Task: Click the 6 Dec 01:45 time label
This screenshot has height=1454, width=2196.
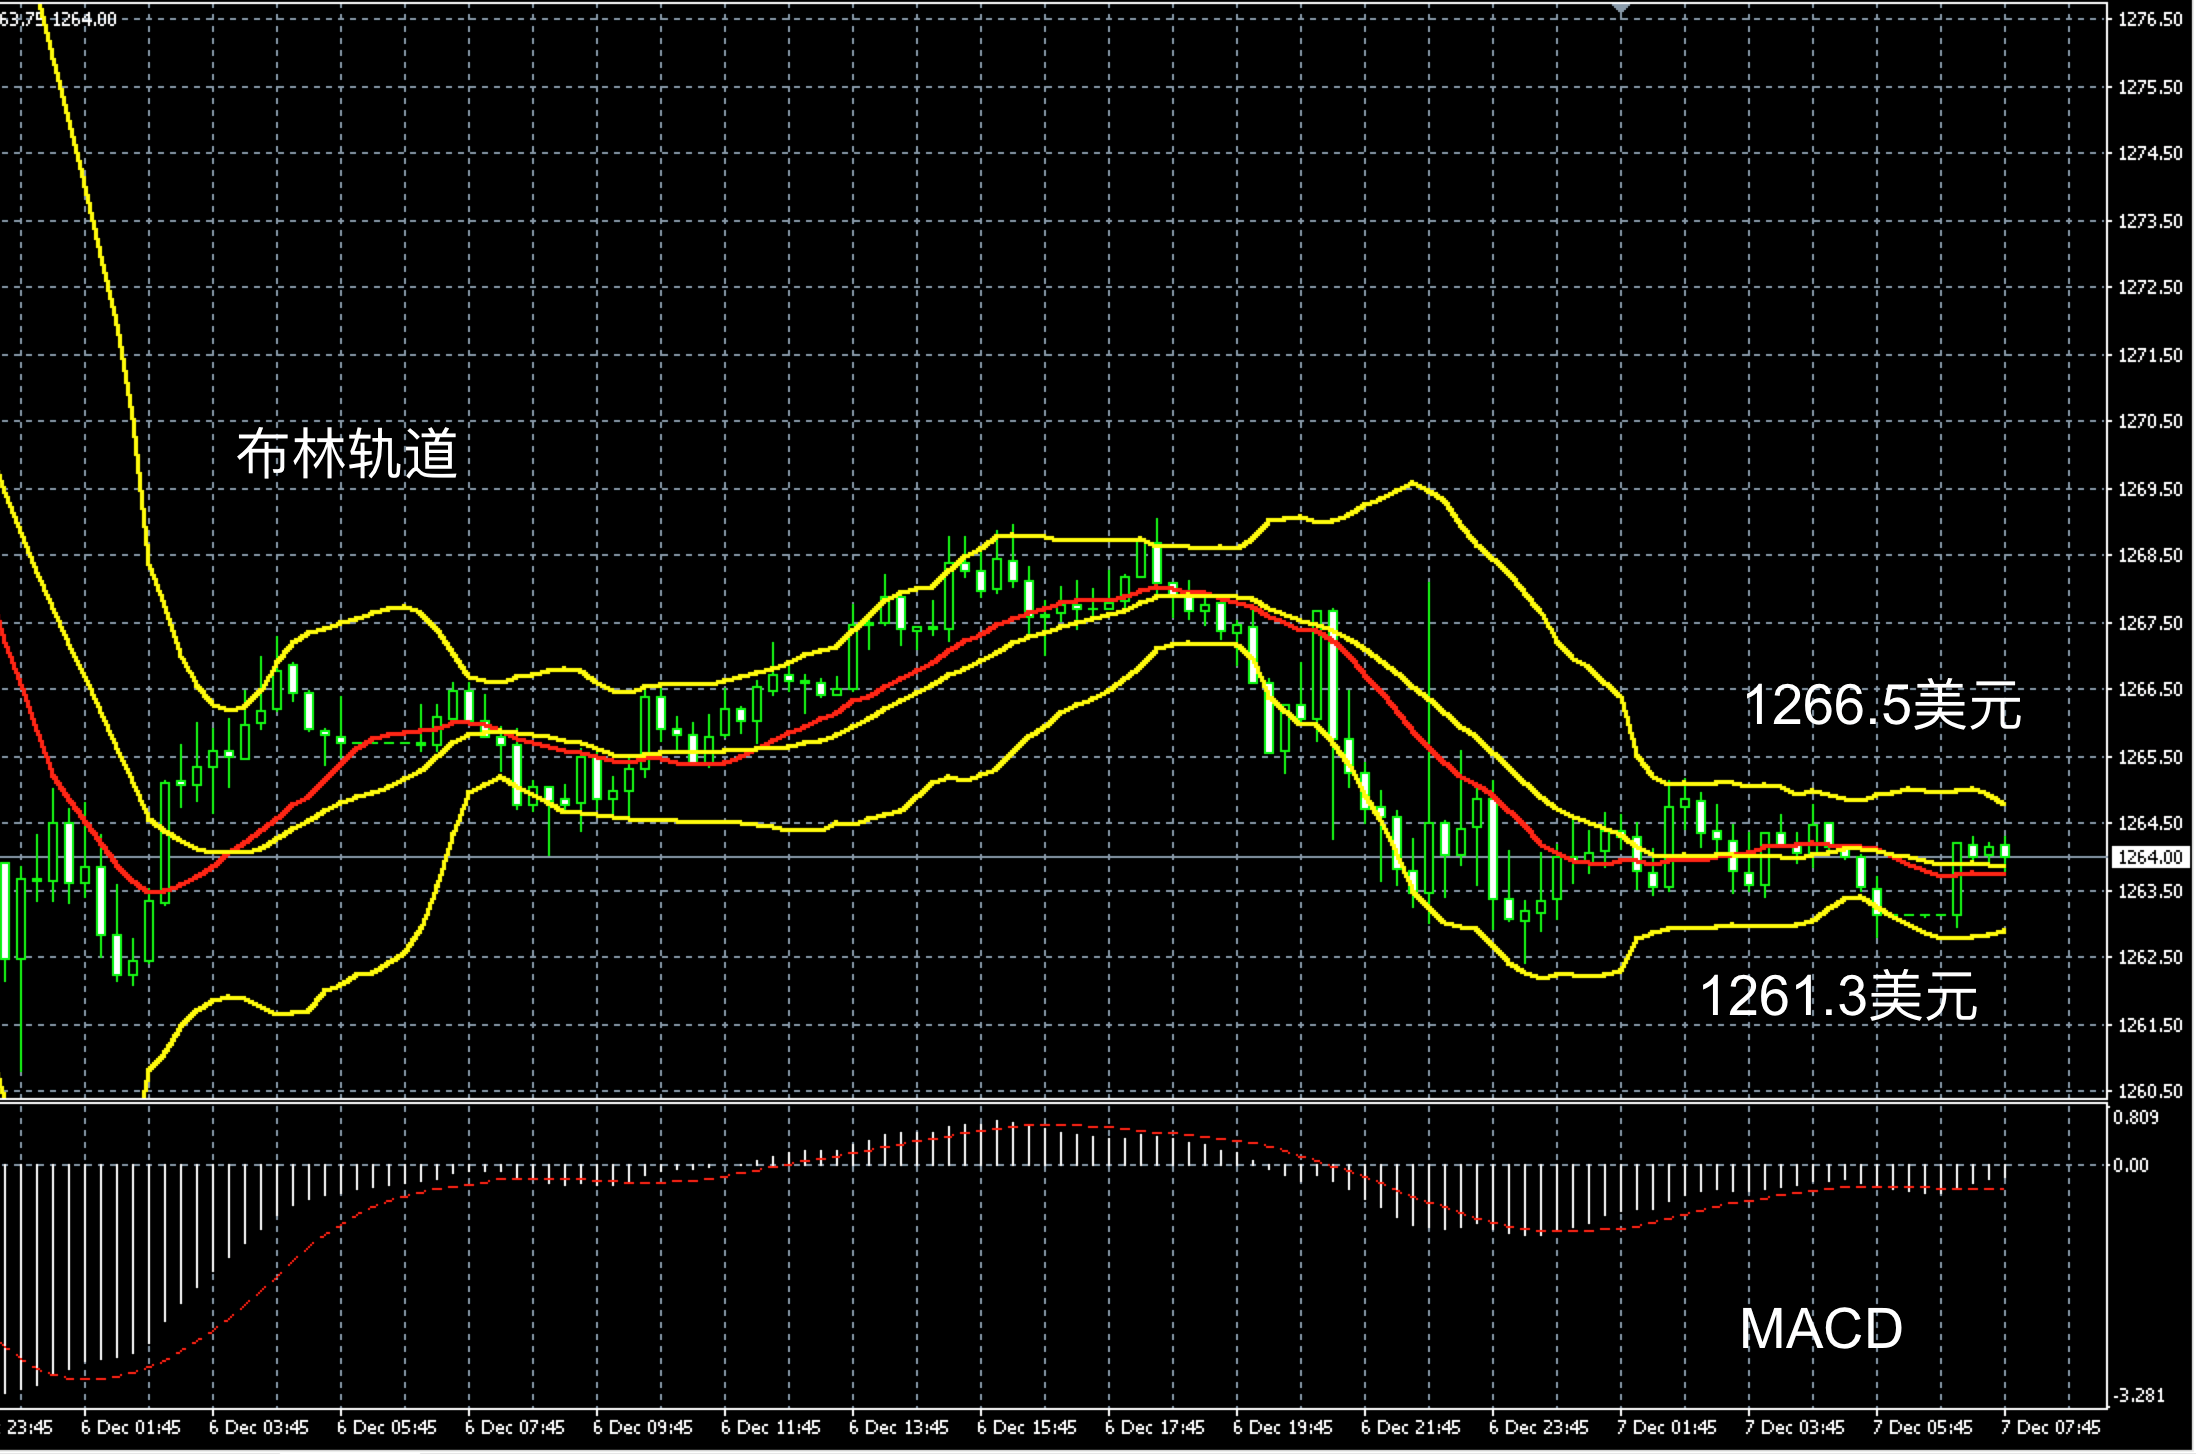Action: click(x=131, y=1427)
